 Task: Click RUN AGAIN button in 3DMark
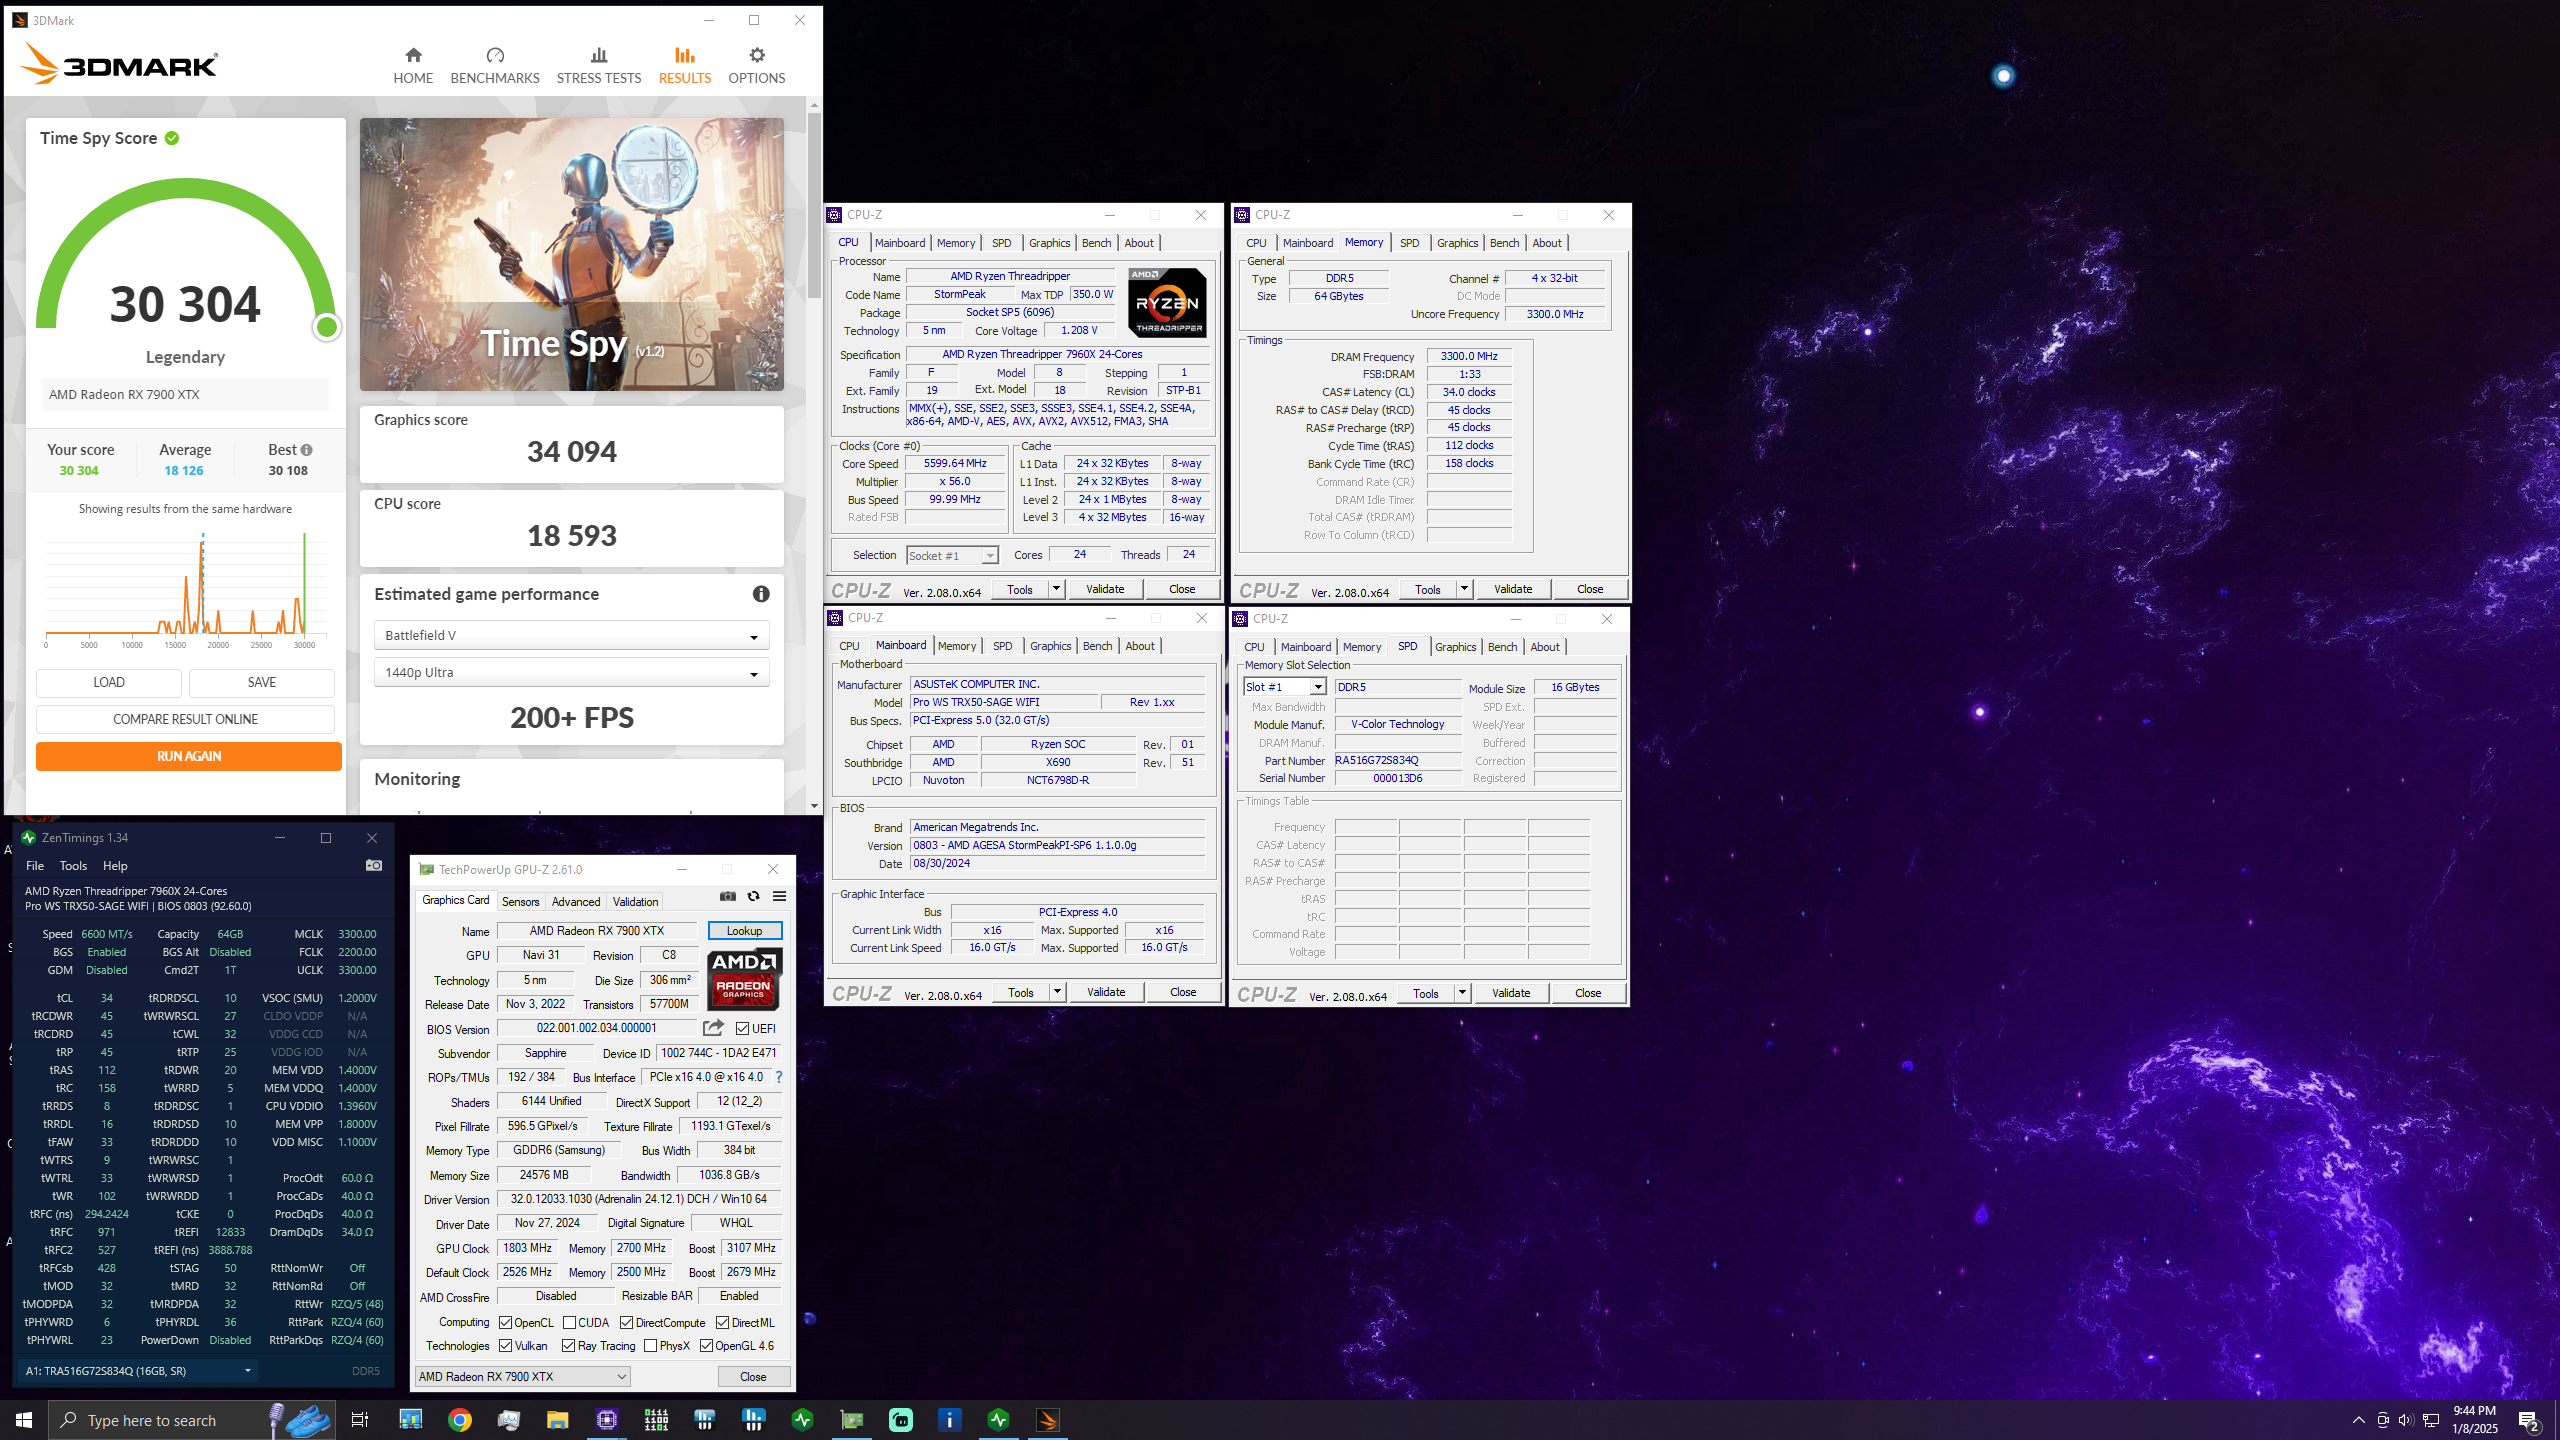pyautogui.click(x=189, y=756)
